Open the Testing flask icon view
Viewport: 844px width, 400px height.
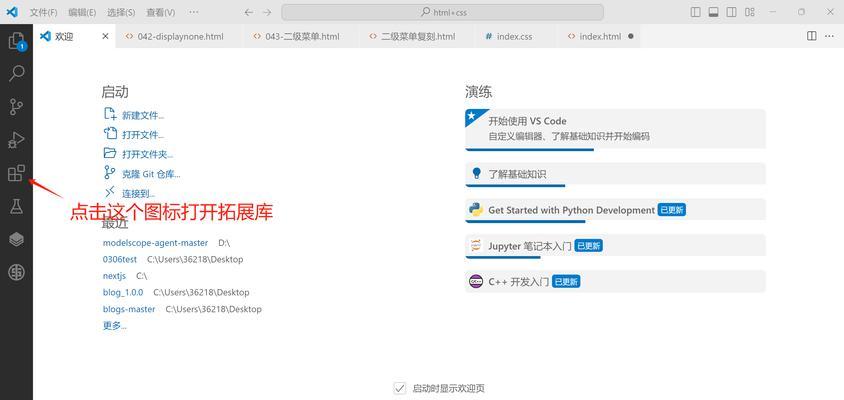point(17,206)
